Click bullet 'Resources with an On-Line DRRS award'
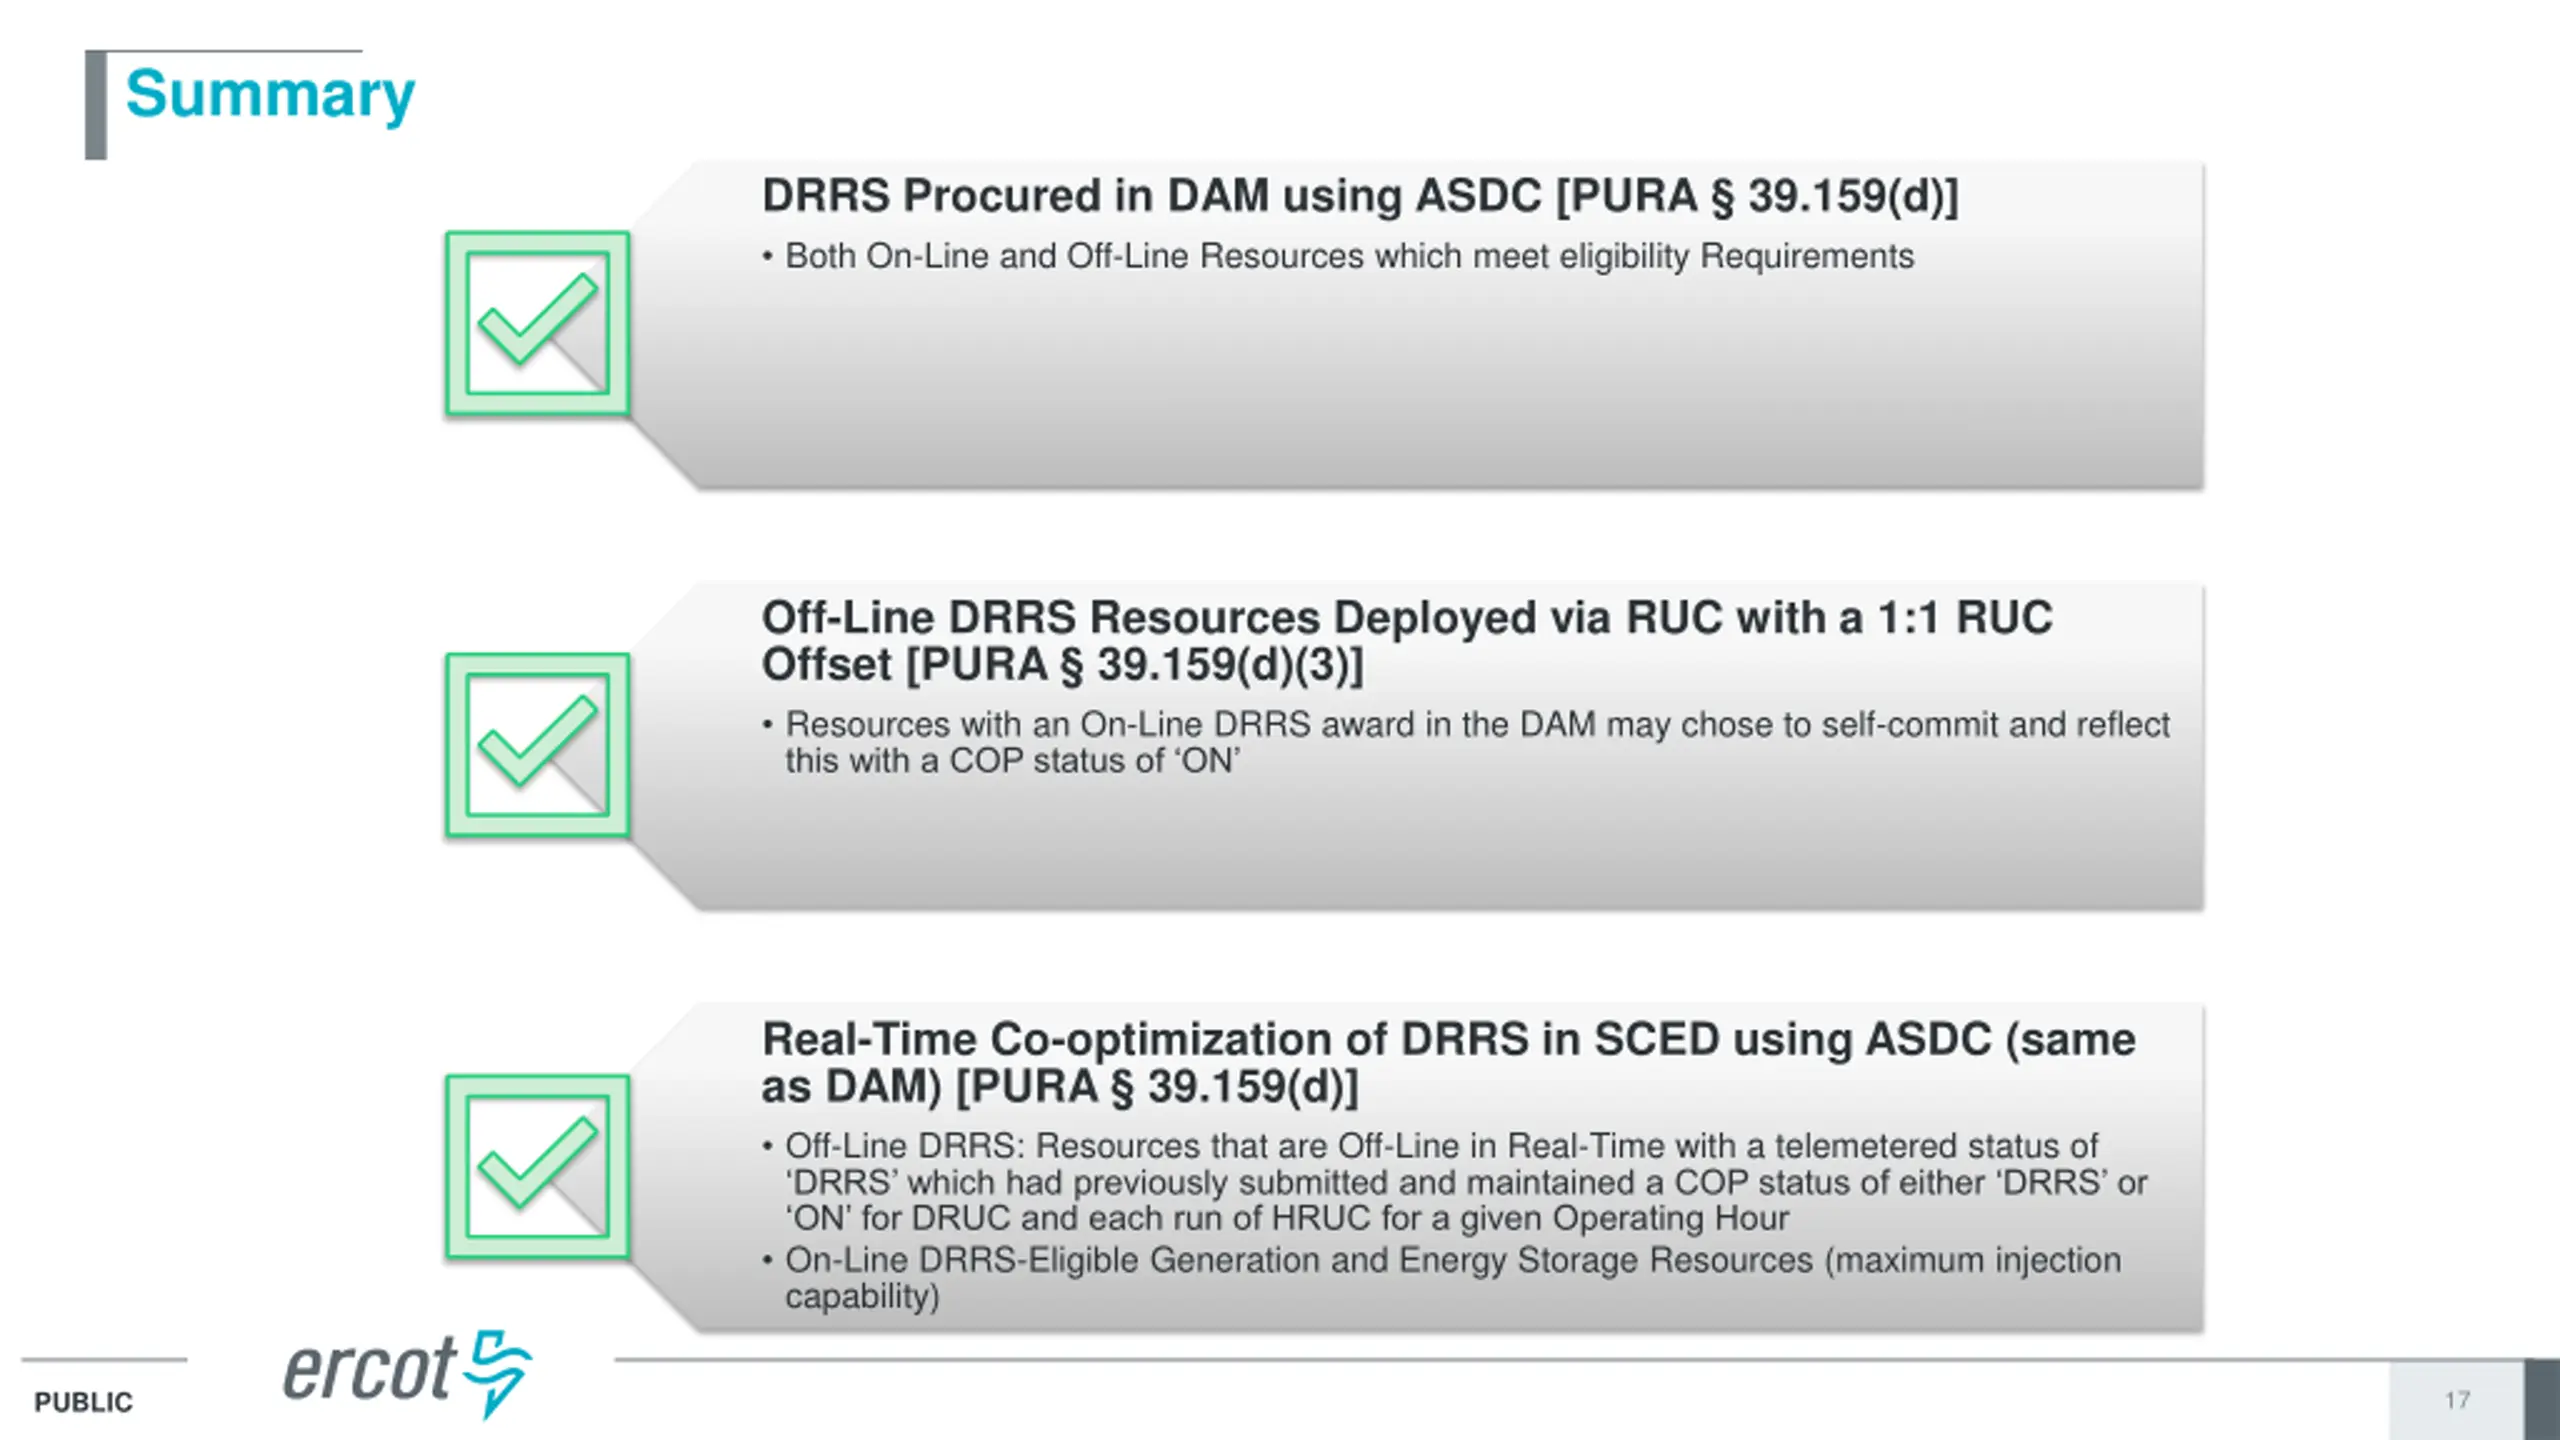This screenshot has height=1440, width=2560. 1466,742
